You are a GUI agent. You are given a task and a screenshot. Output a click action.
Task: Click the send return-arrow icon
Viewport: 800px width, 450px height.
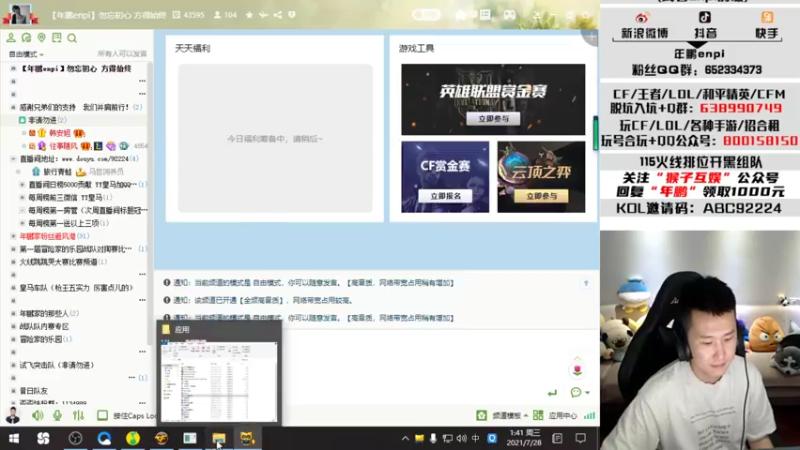click(x=552, y=392)
